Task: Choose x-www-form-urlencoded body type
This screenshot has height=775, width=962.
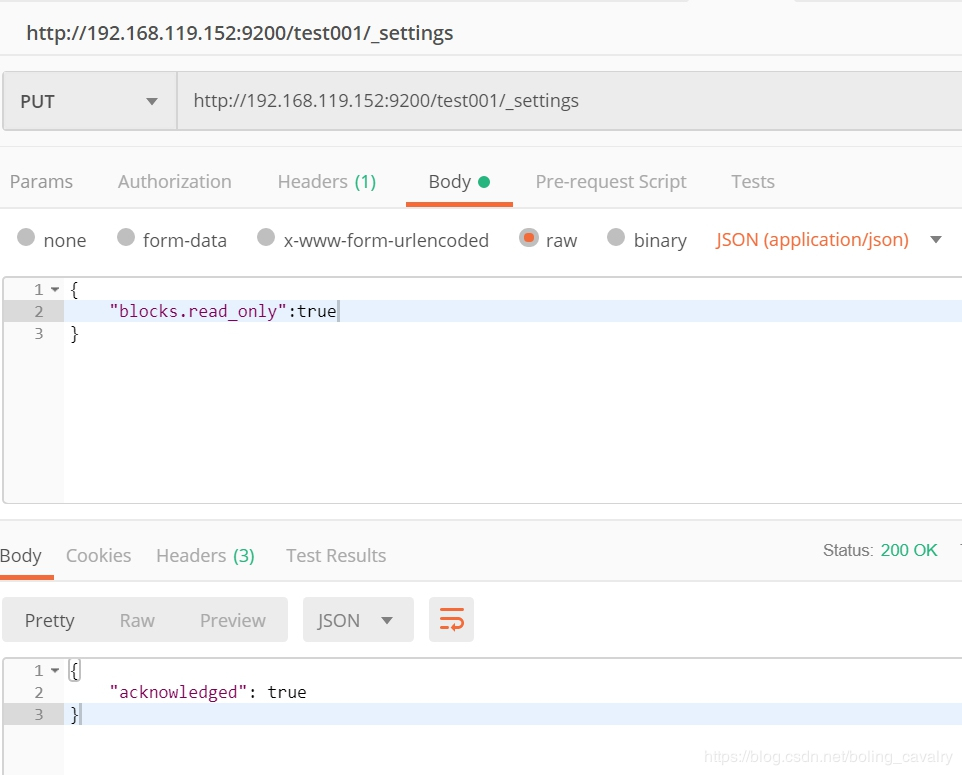Action: point(266,237)
